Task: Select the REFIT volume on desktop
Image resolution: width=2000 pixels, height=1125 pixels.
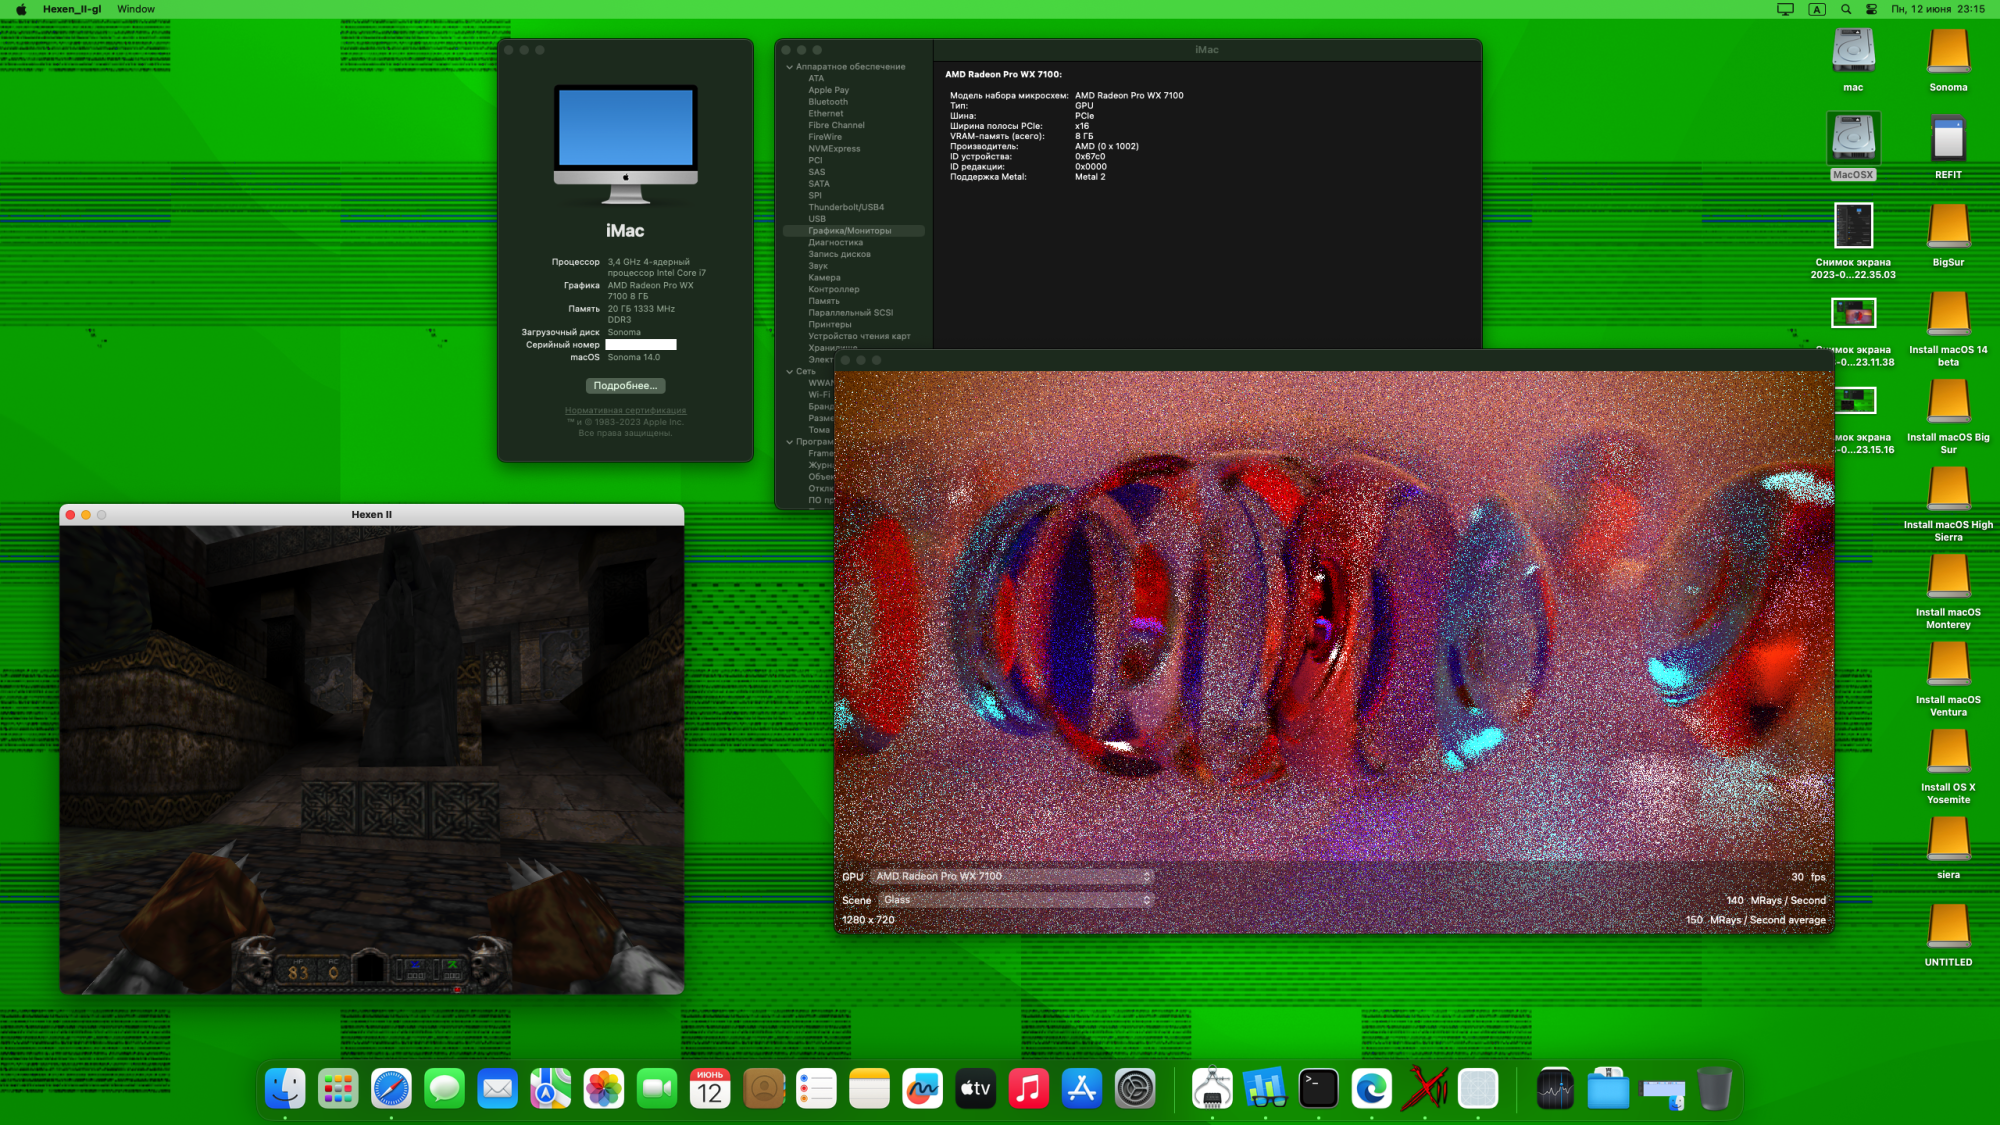Action: click(x=1948, y=138)
